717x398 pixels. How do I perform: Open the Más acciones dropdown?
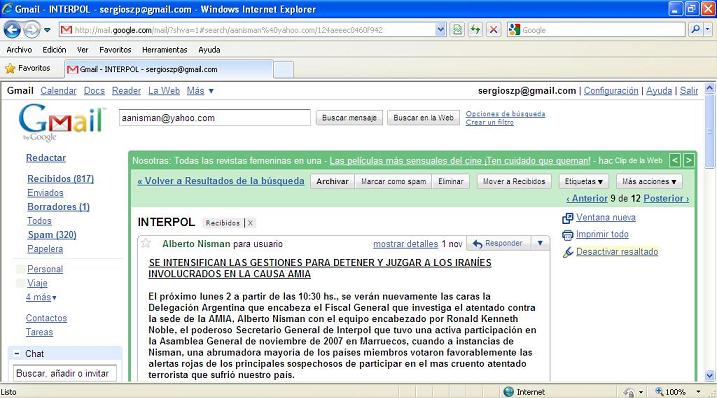coord(649,182)
